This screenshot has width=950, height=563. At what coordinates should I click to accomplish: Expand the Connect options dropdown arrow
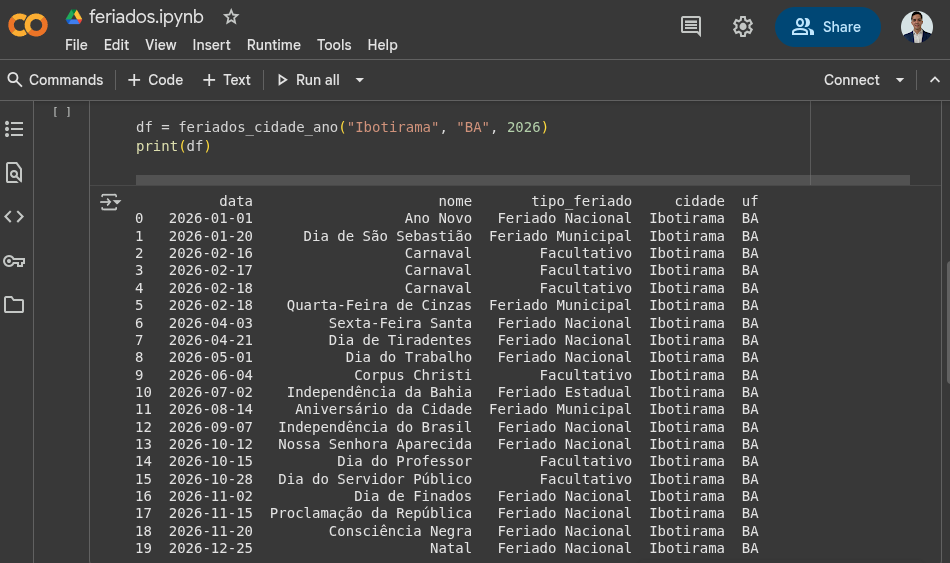pos(899,80)
